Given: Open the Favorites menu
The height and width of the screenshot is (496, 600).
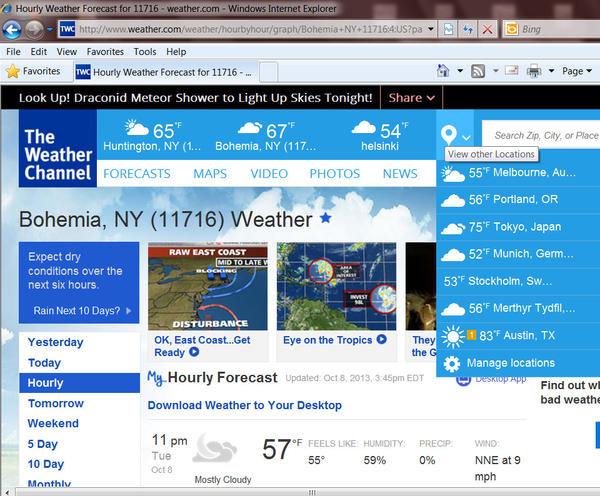Looking at the screenshot, I should (105, 52).
